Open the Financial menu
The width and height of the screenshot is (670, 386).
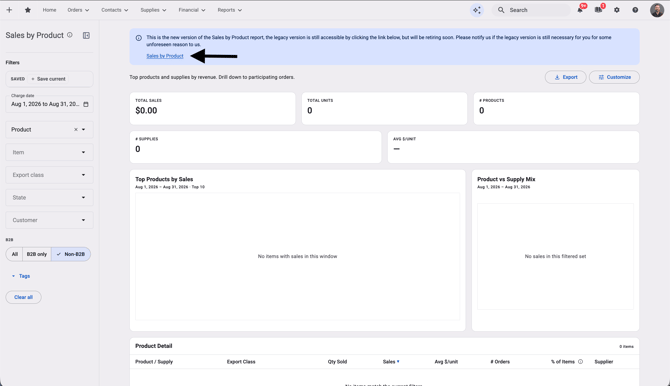click(x=191, y=10)
